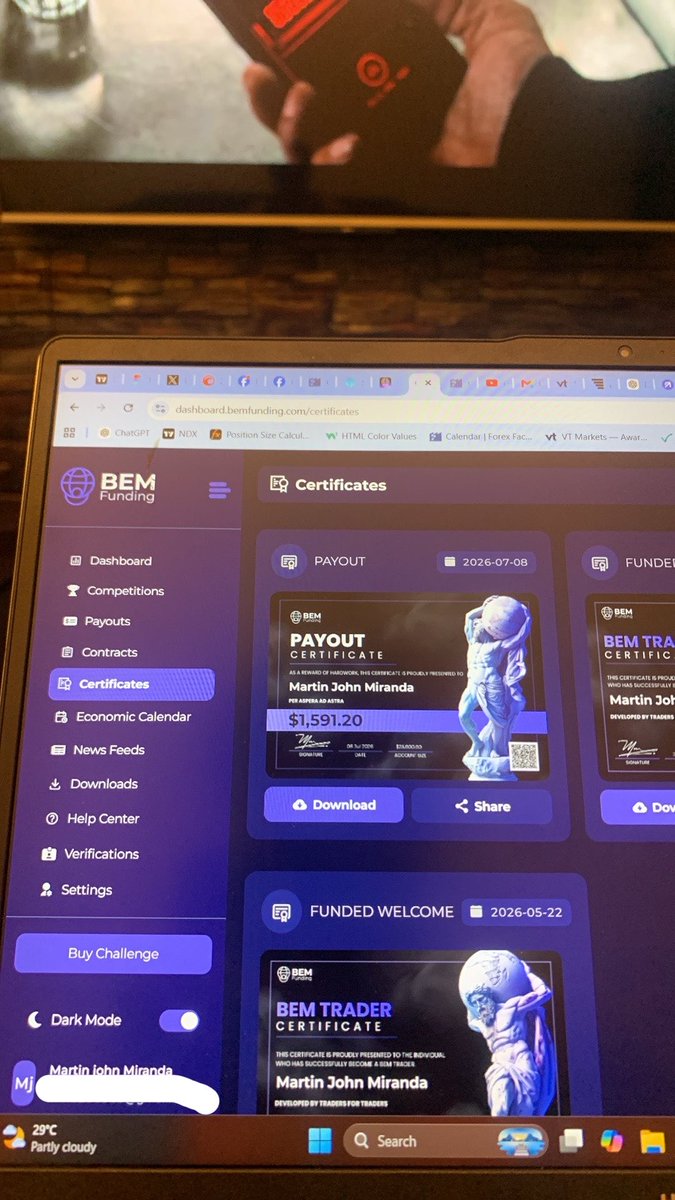Open the HTML Color Values bookmark
675x1200 pixels.
pyautogui.click(x=371, y=436)
